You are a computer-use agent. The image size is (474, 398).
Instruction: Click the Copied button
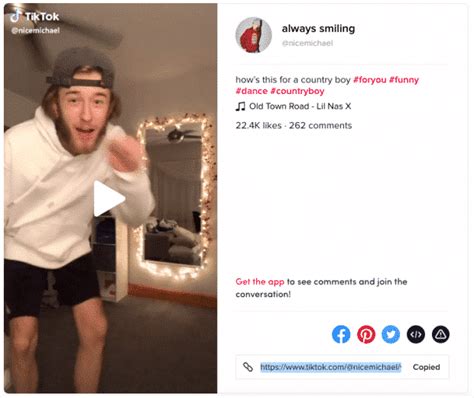[x=426, y=367]
